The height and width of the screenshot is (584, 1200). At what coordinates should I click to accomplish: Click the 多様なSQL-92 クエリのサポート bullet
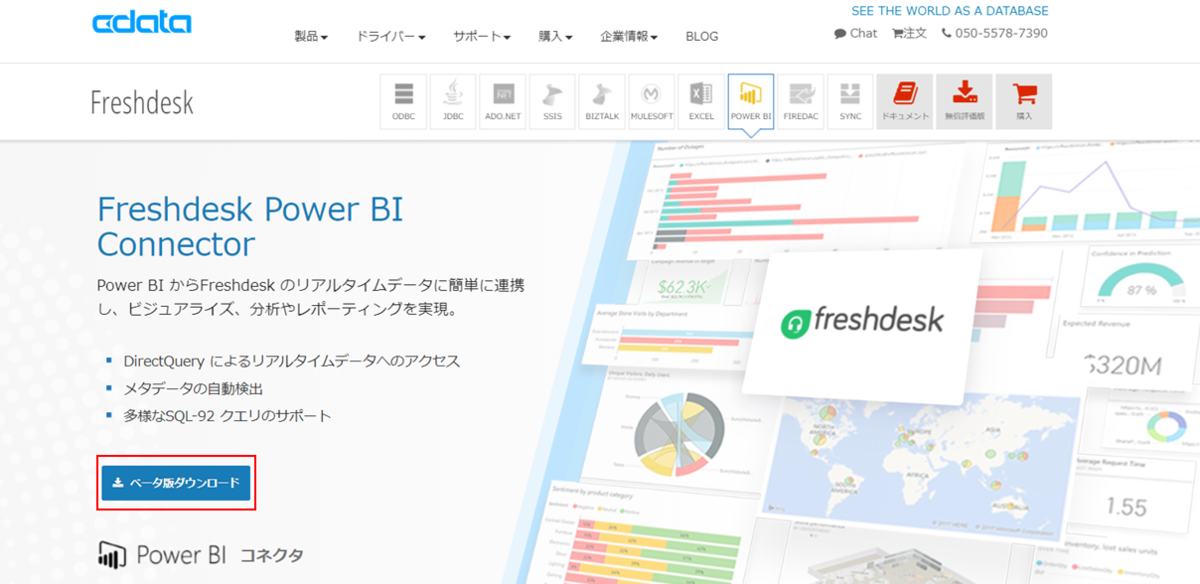click(227, 415)
